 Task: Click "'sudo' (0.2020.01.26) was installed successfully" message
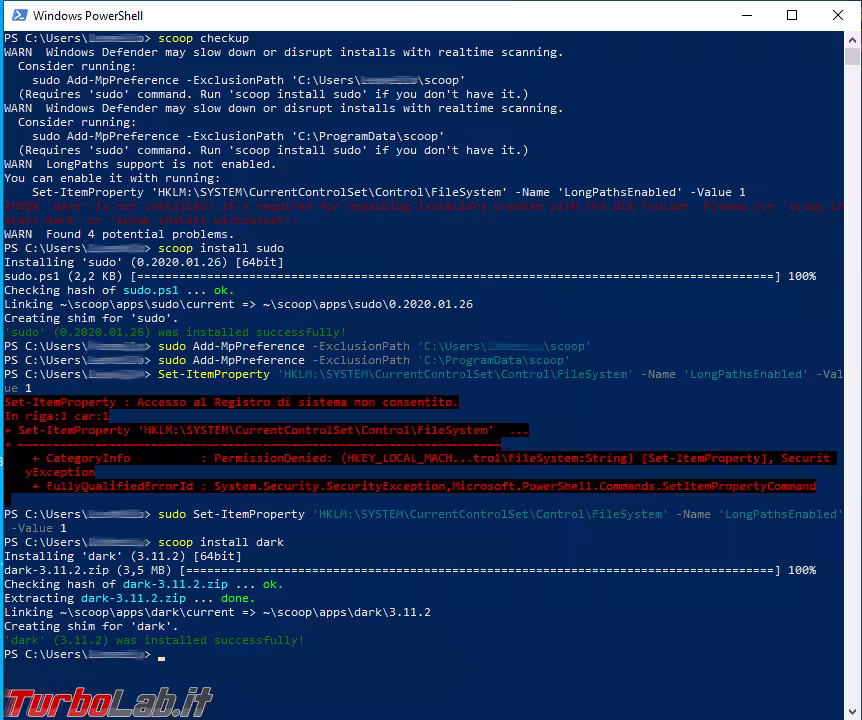(x=175, y=332)
